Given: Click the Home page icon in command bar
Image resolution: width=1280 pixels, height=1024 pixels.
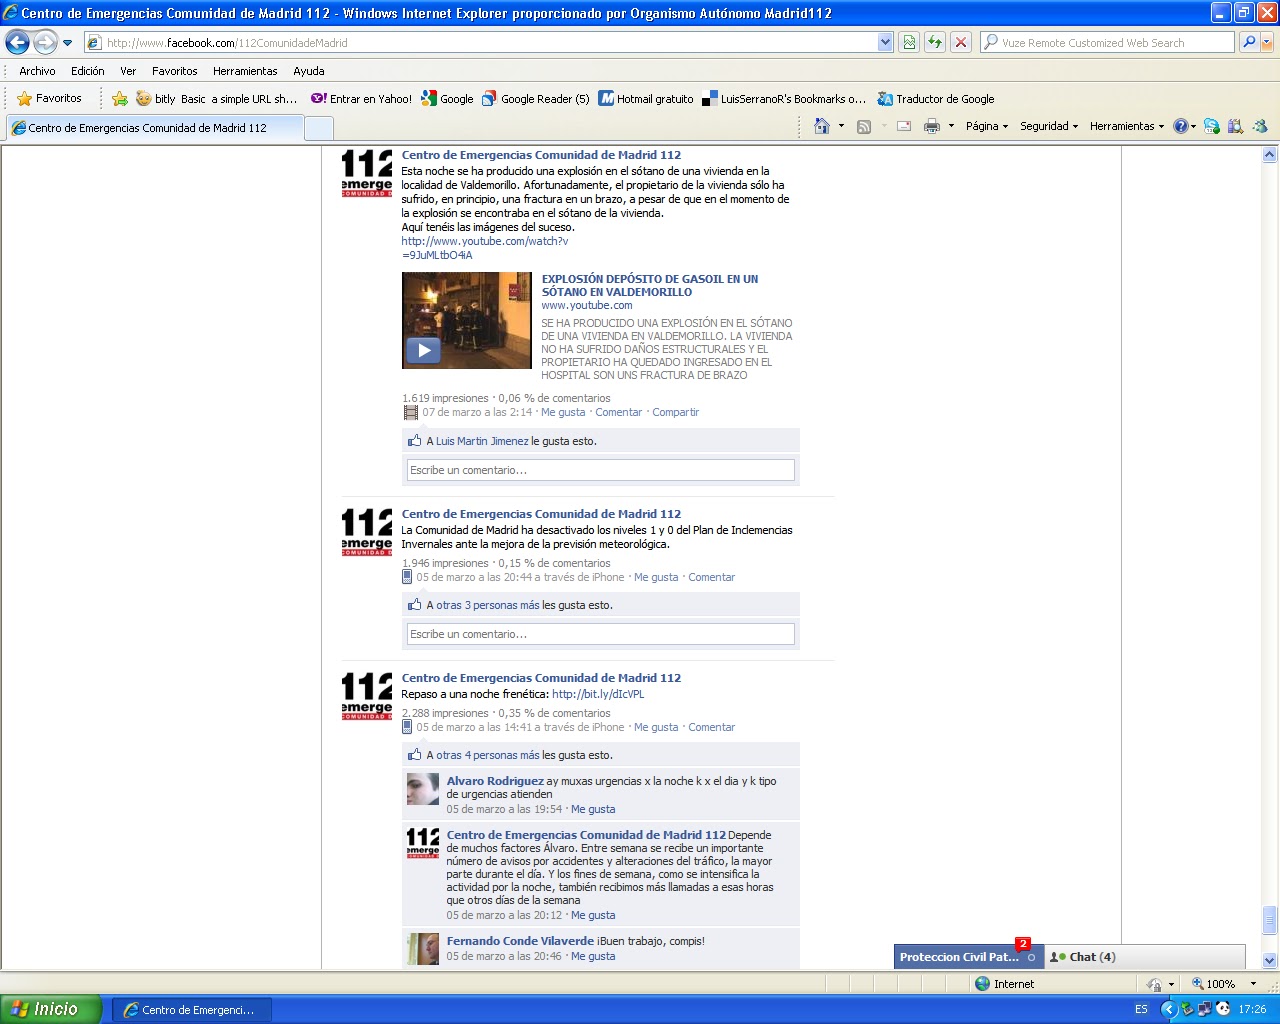Looking at the screenshot, I should point(822,126).
